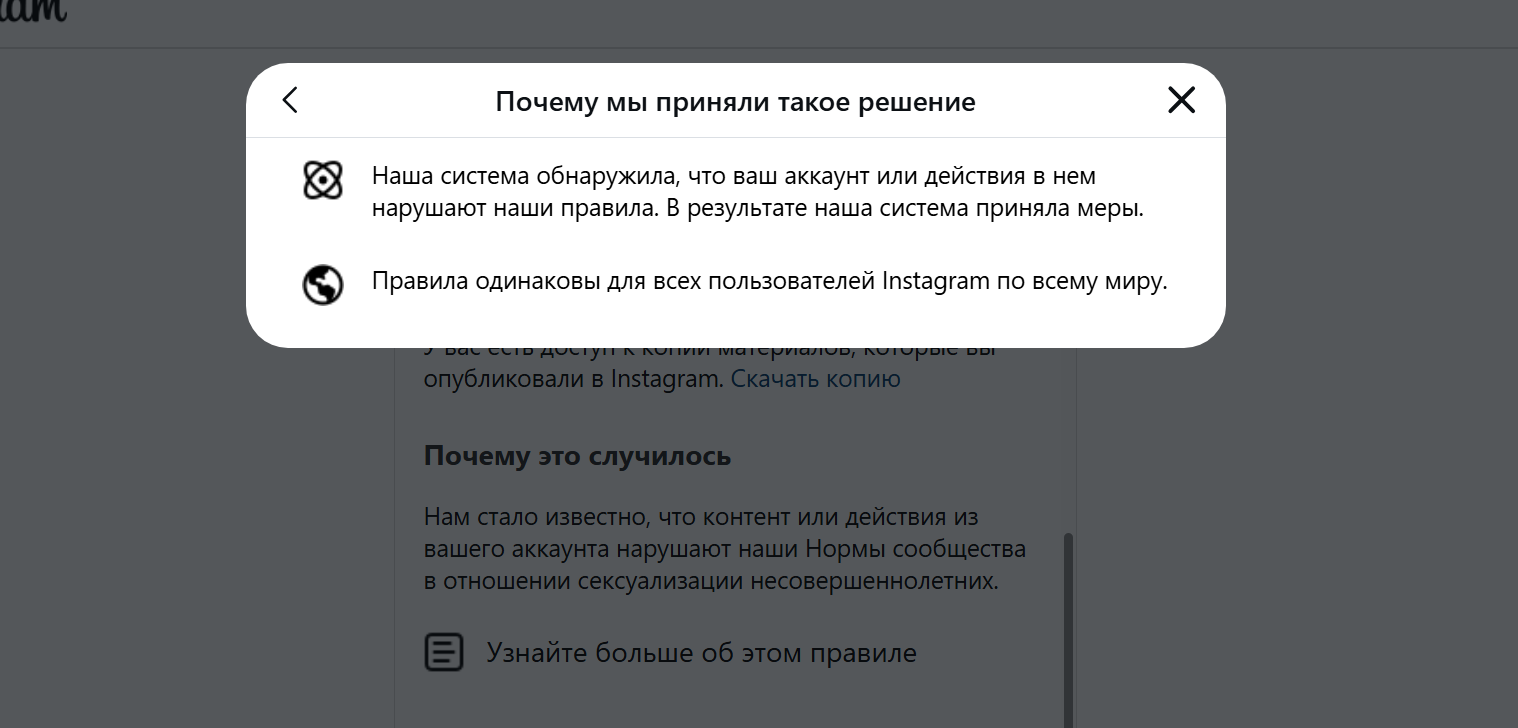Image resolution: width=1518 pixels, height=728 pixels.
Task: Open the "Скачать копию" link
Action: pos(815,380)
